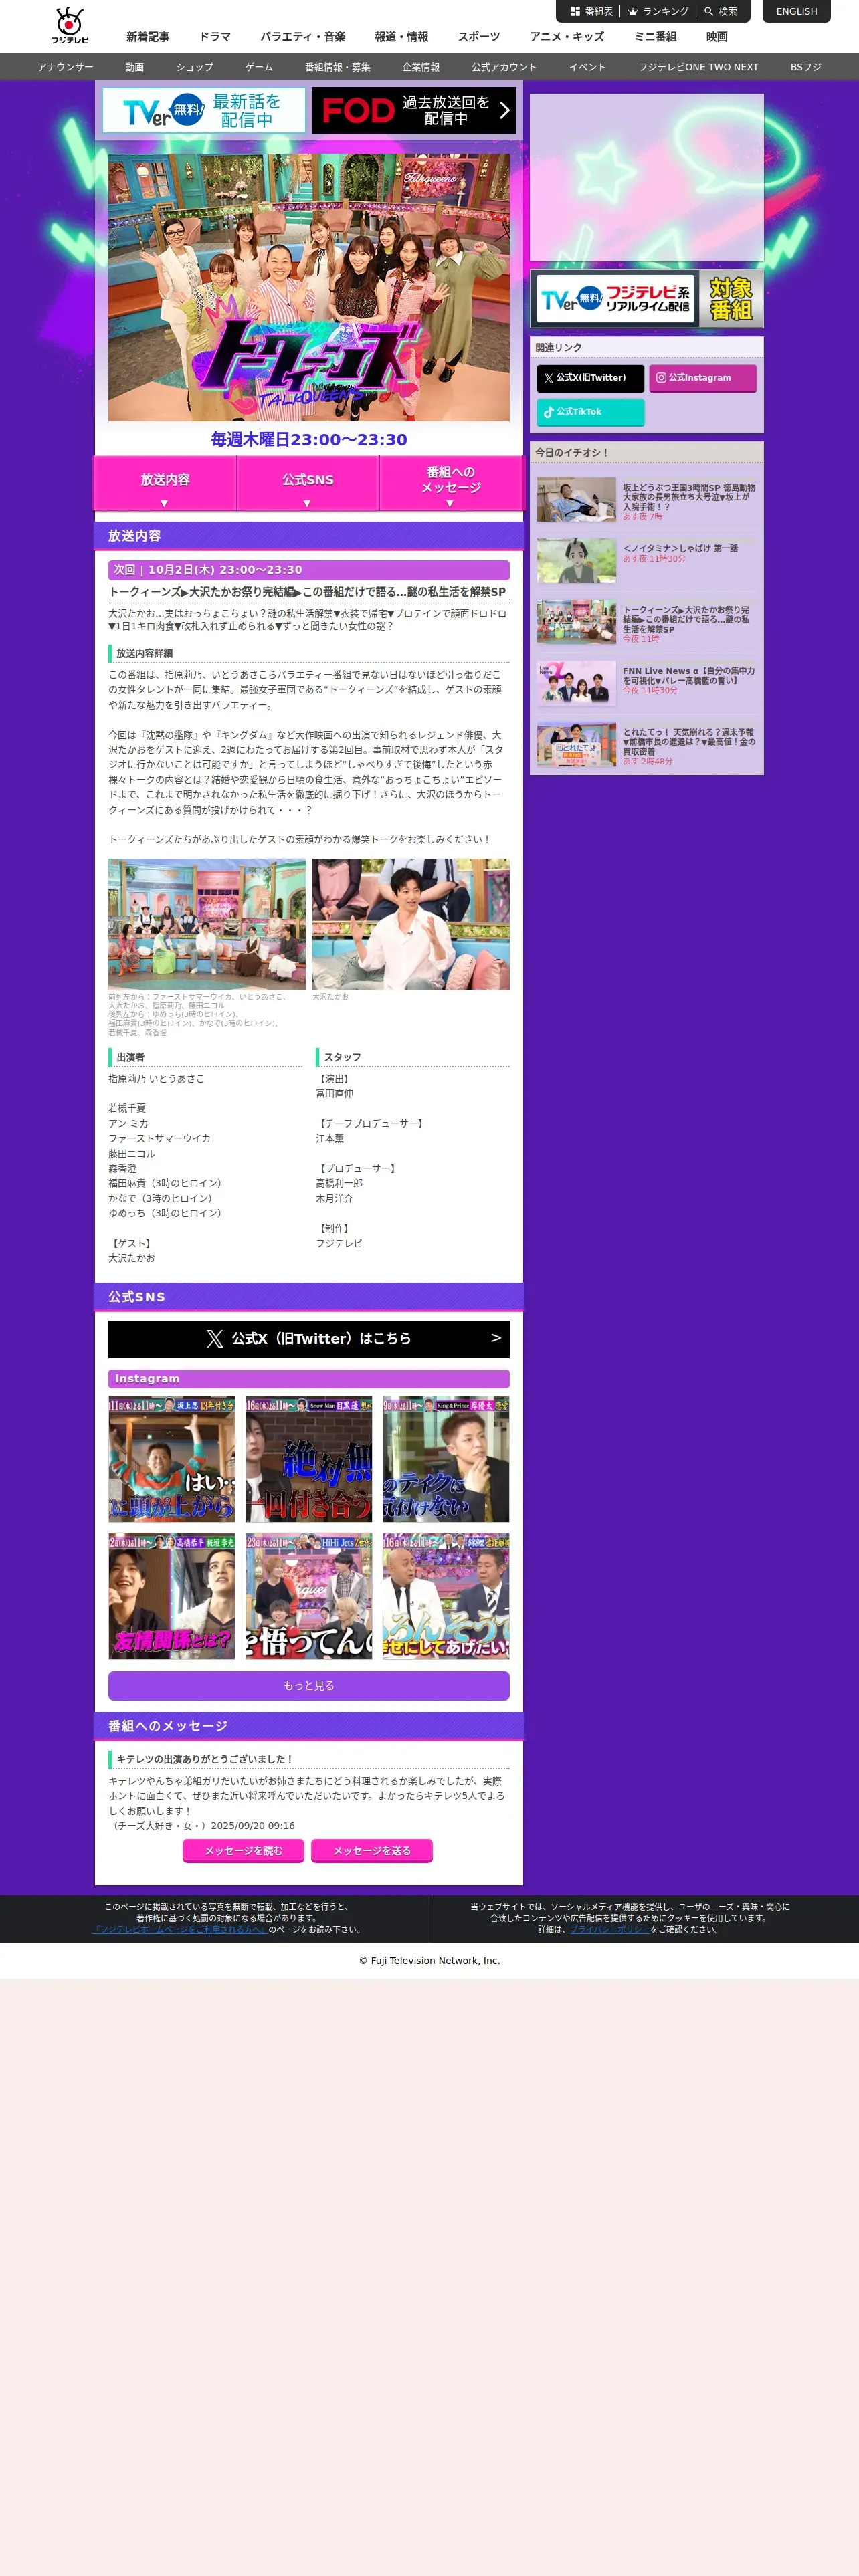Open Instagram post 絶対無 thumbnail

tap(309, 1459)
